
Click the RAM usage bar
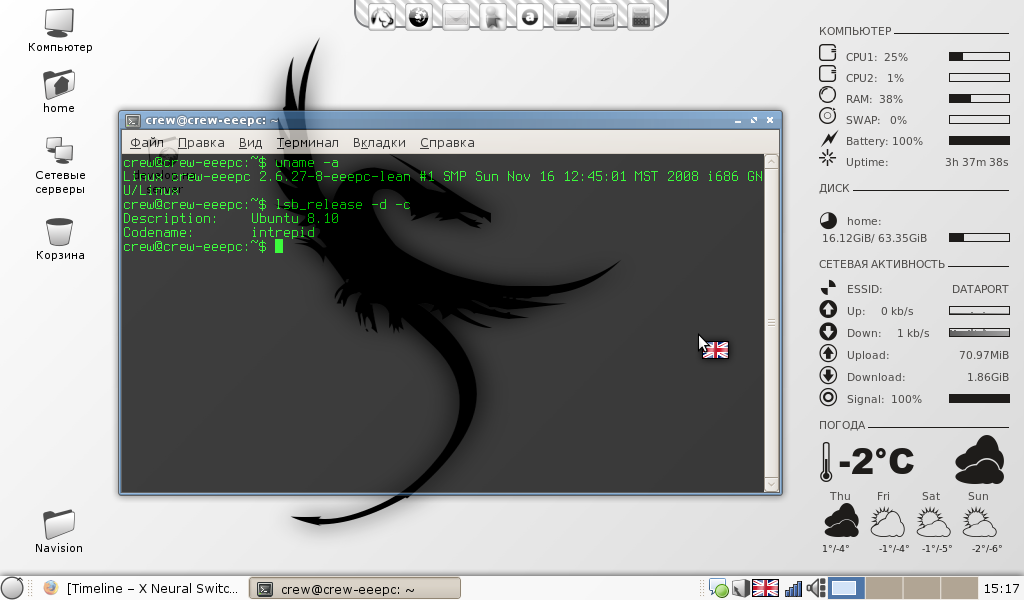979,99
